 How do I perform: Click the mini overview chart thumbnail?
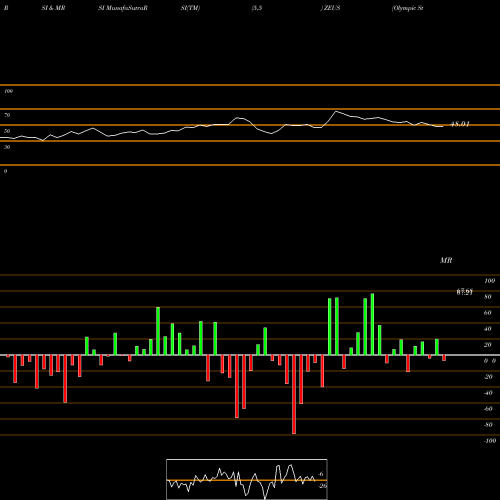[x=247, y=479]
